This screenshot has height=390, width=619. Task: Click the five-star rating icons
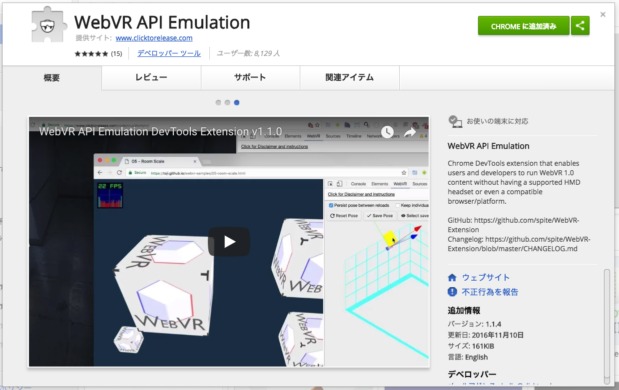coord(91,54)
